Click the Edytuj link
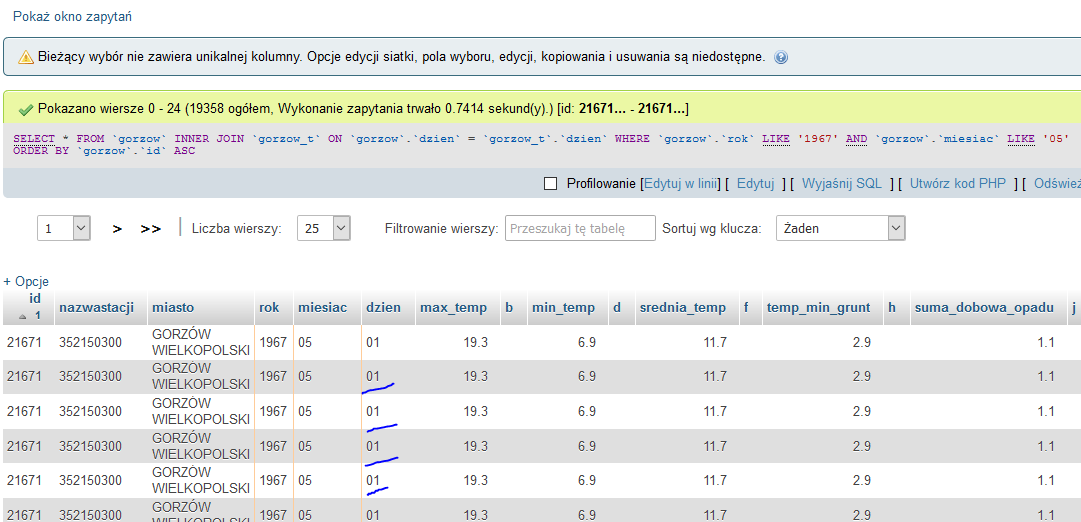 [x=756, y=183]
